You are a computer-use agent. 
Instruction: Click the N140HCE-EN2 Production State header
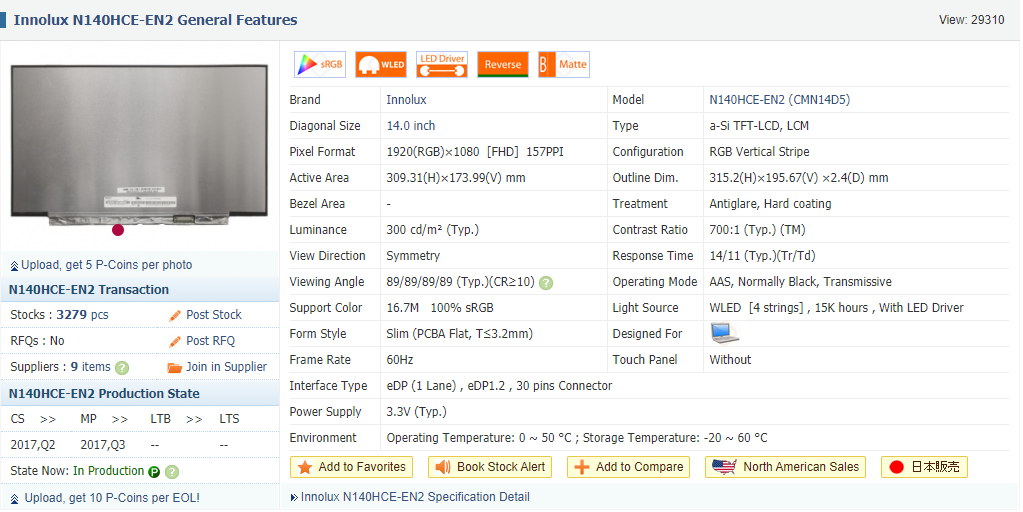[104, 394]
